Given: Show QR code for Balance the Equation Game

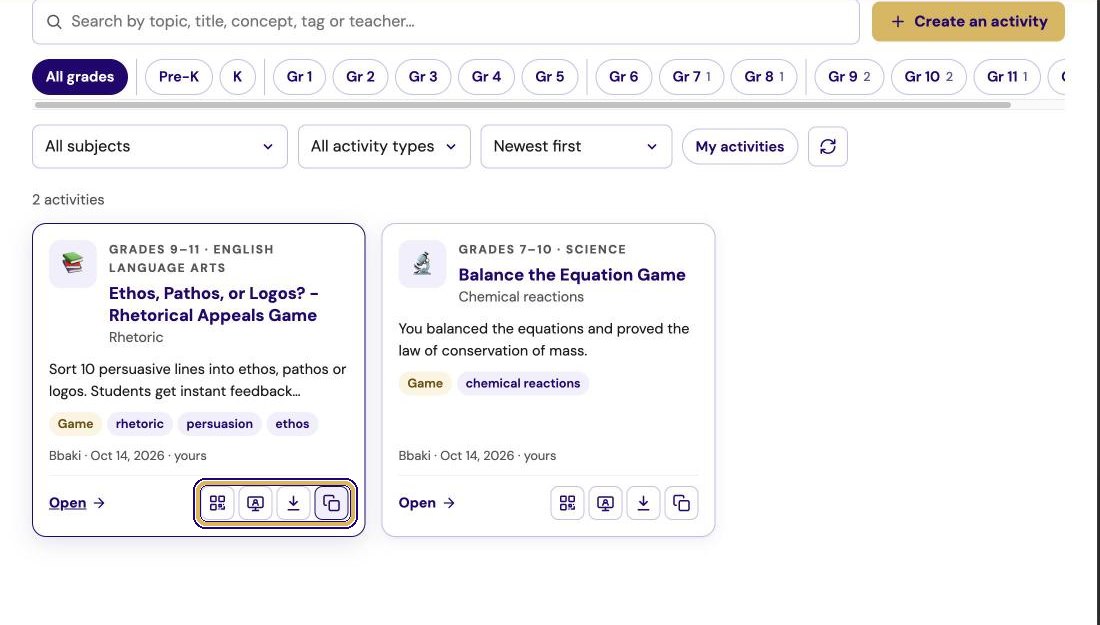Looking at the screenshot, I should pyautogui.click(x=568, y=503).
